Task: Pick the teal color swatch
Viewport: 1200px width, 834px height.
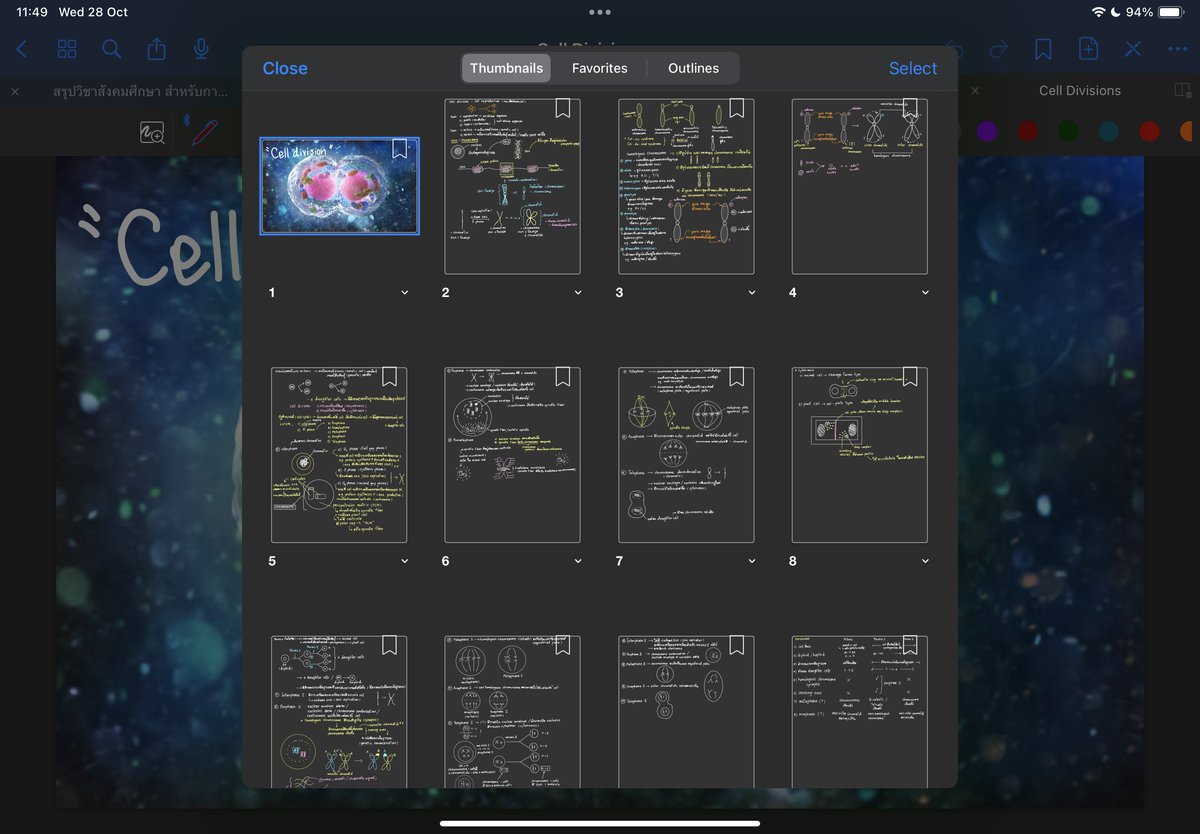Action: pyautogui.click(x=1108, y=131)
